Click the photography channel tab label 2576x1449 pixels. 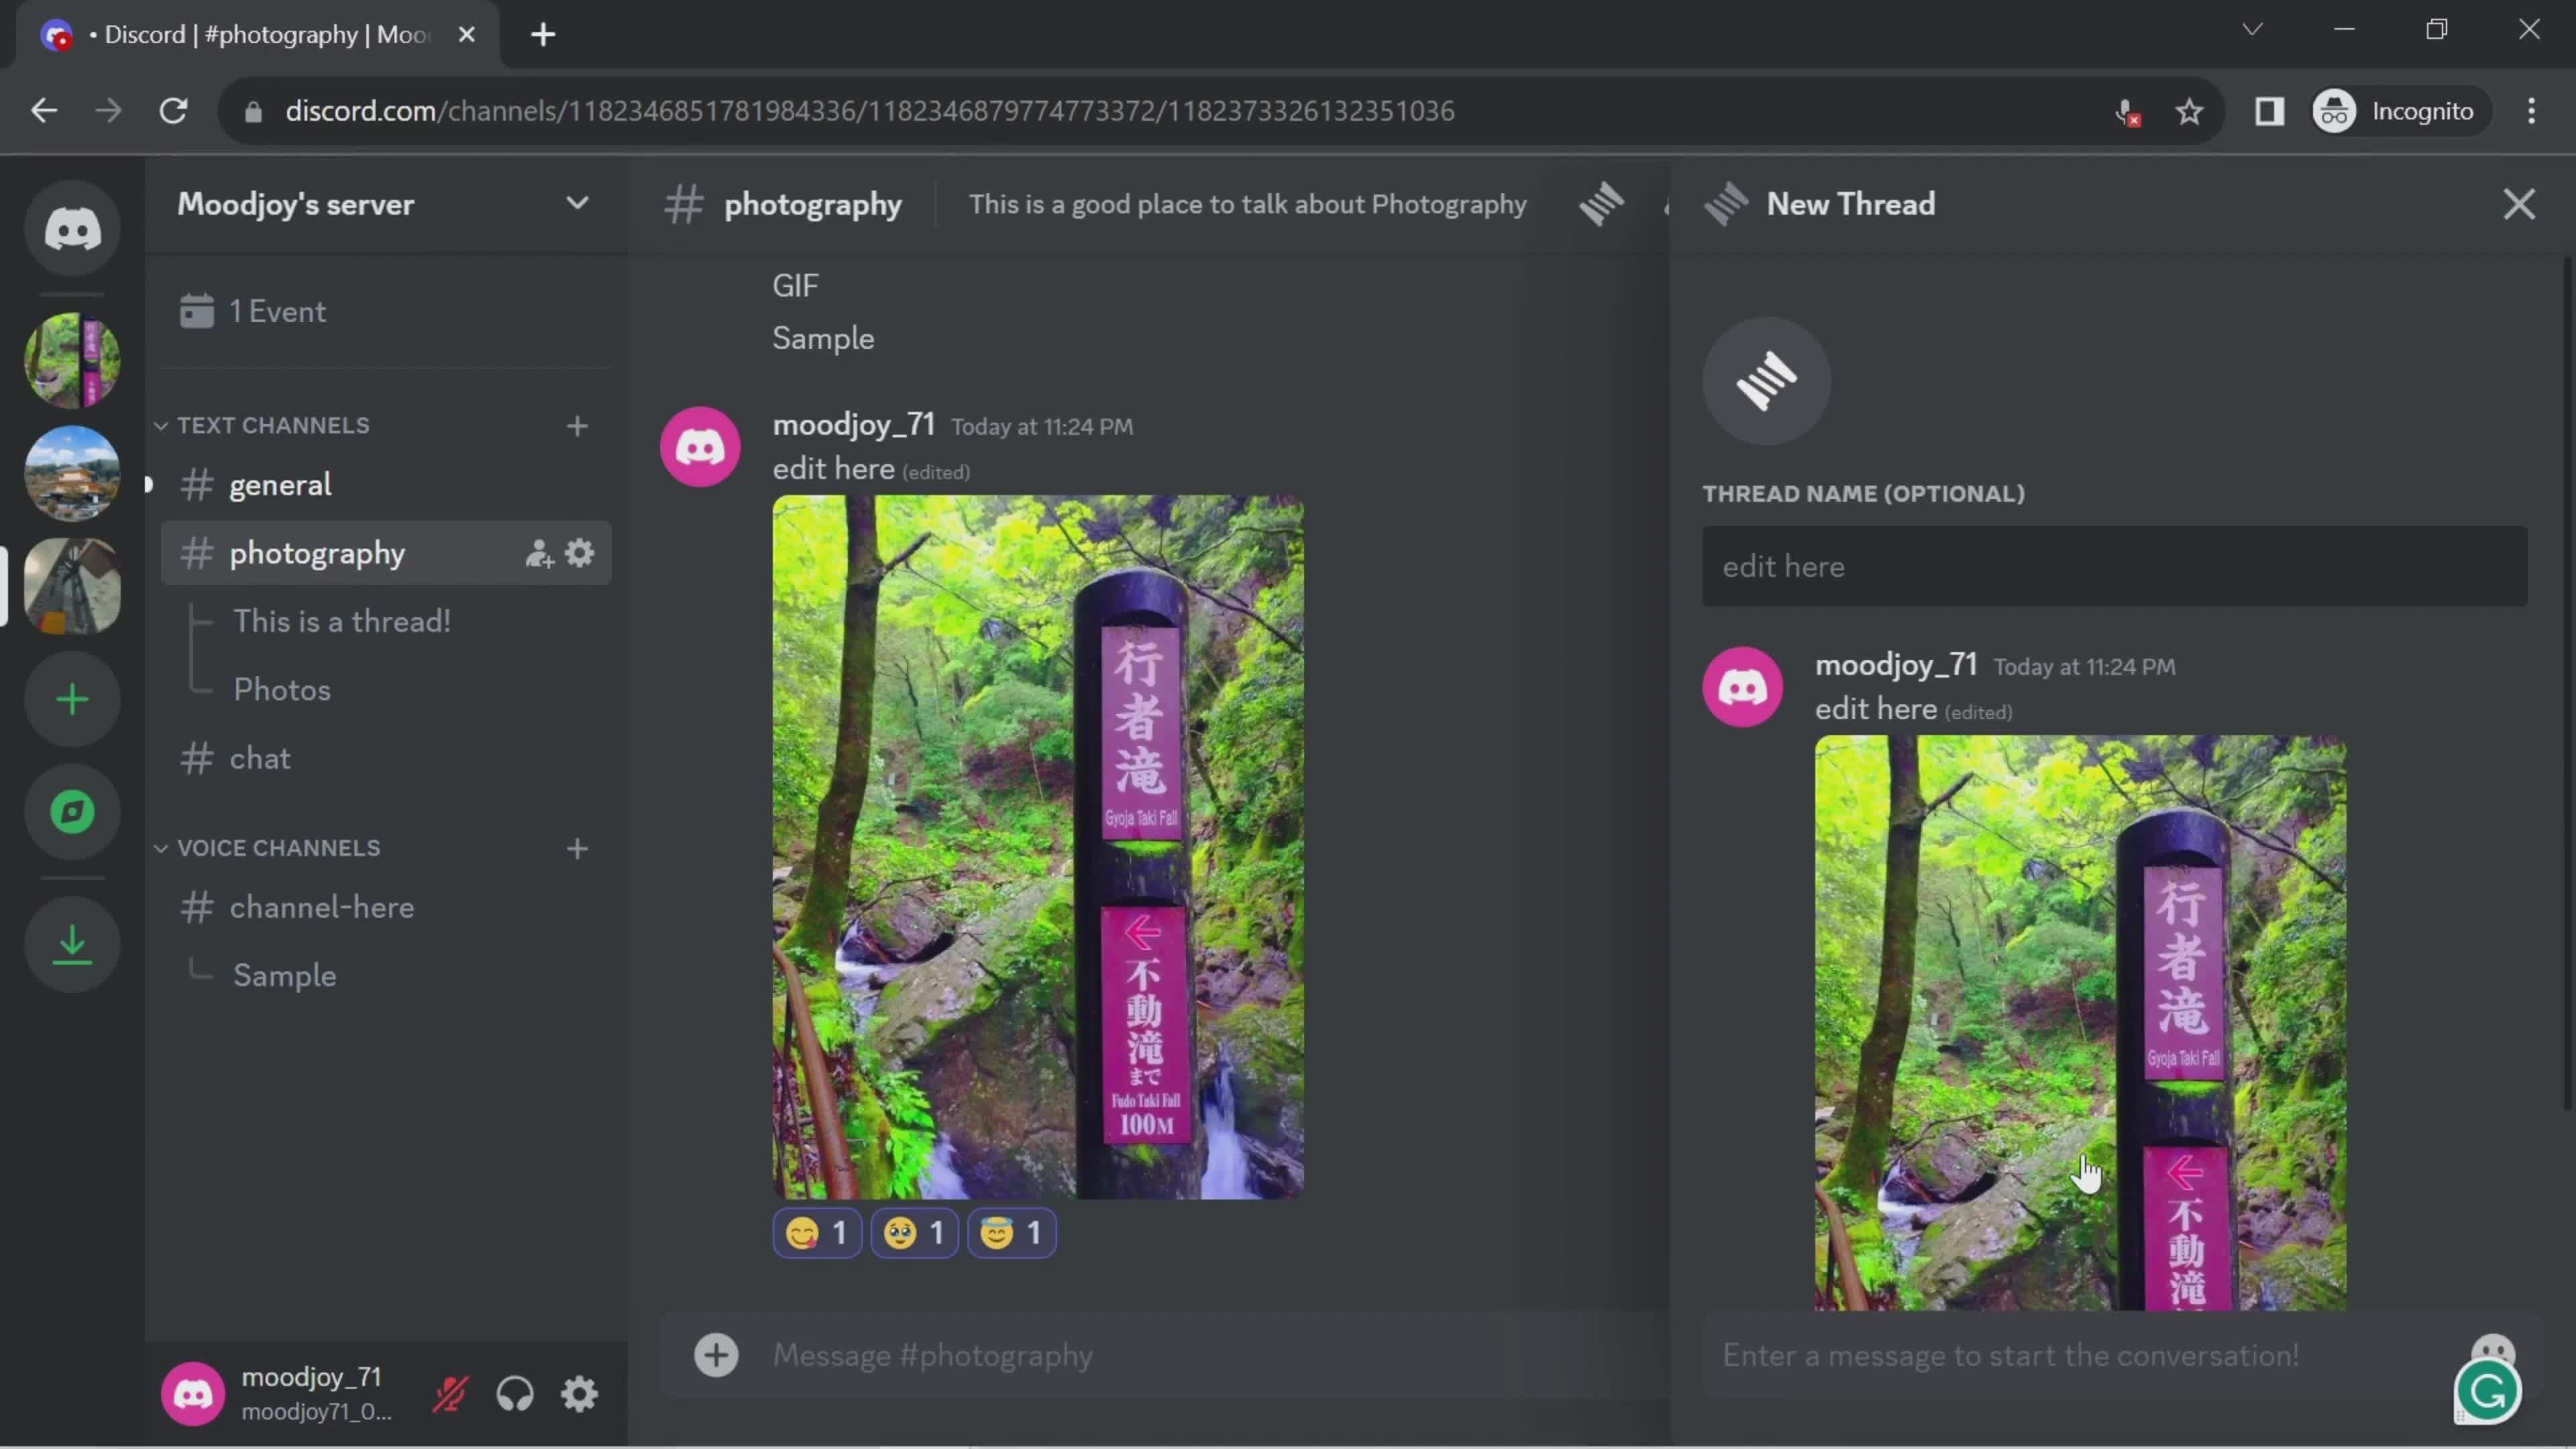(x=317, y=553)
